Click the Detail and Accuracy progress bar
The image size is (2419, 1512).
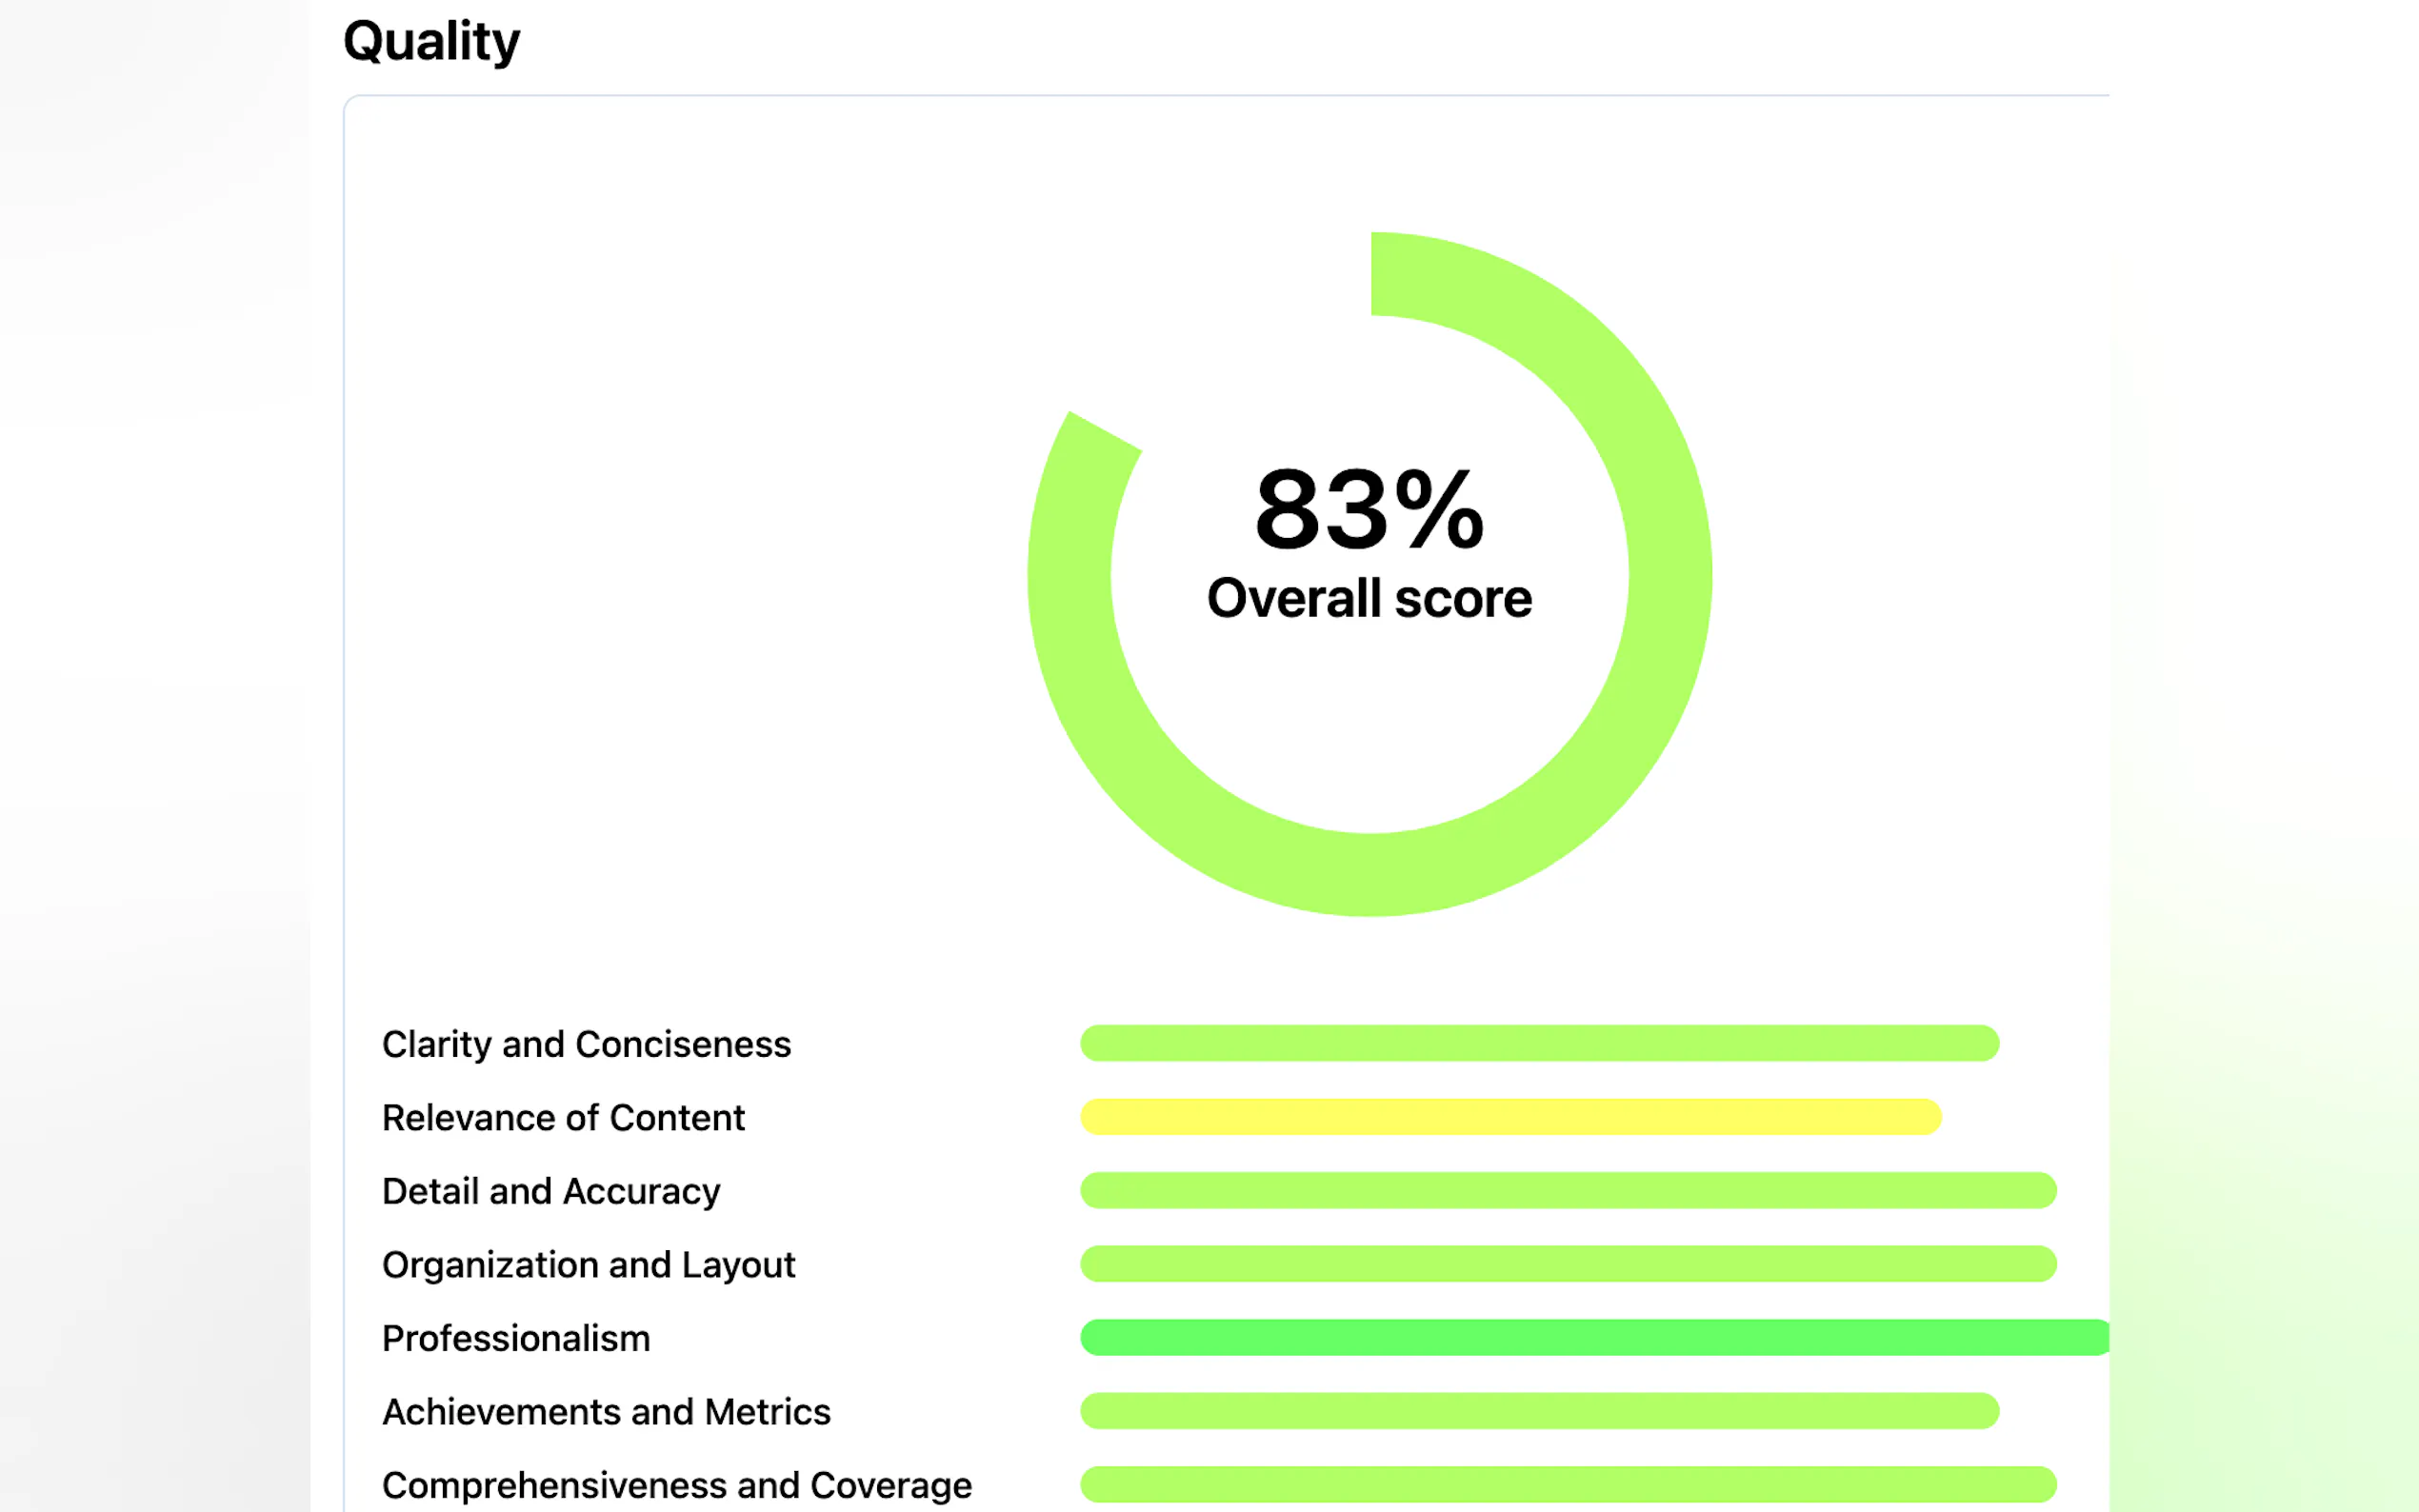pos(1567,1190)
